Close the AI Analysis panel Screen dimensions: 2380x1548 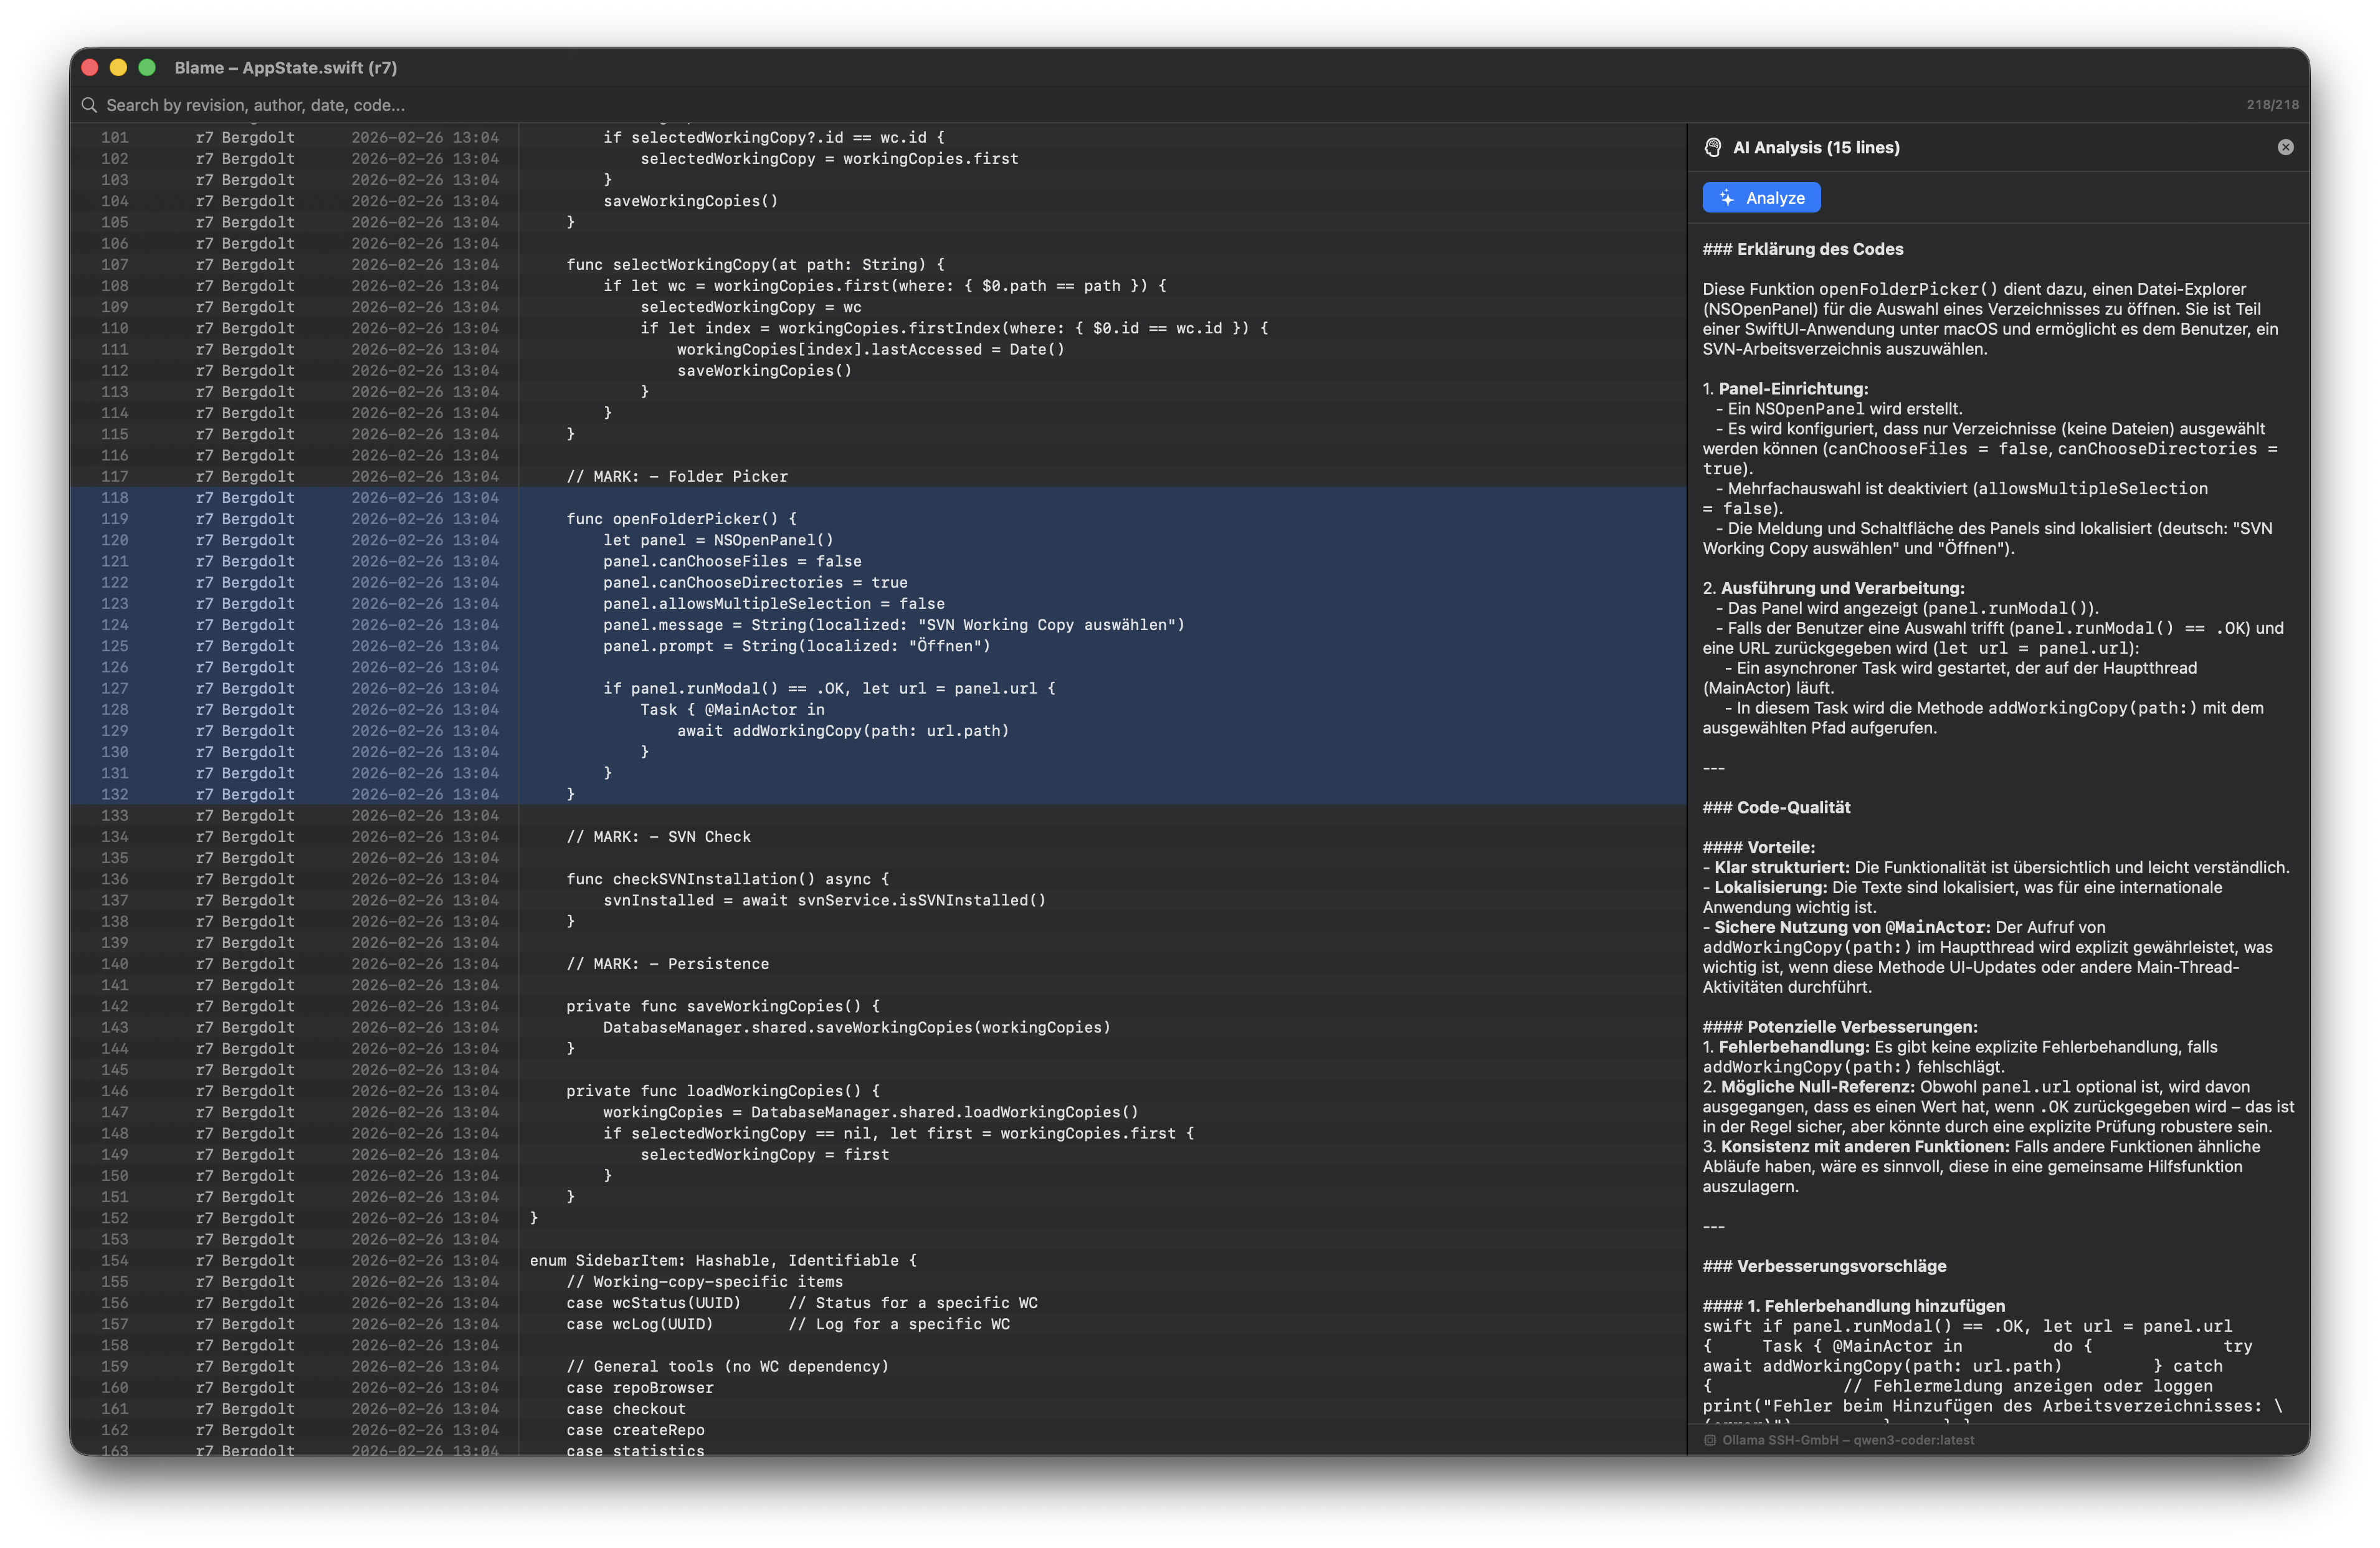click(2285, 147)
